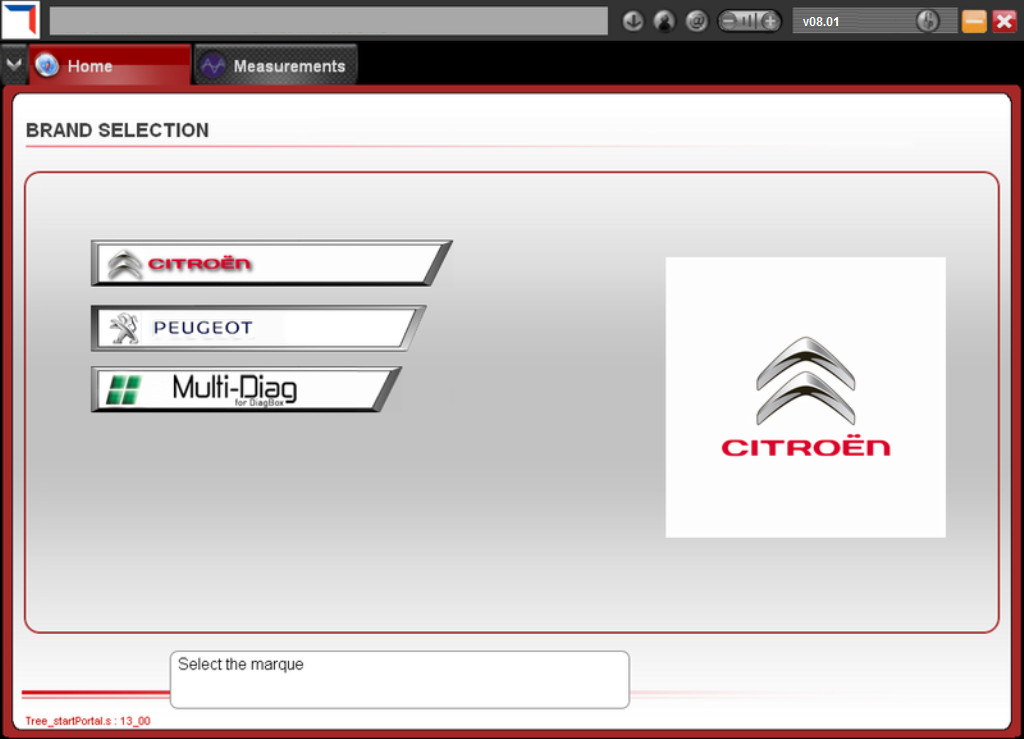Click the v08.01 version label
The width and height of the screenshot is (1024, 739).
click(821, 22)
